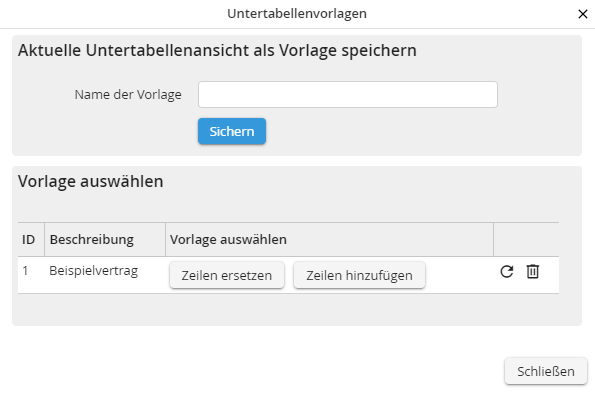This screenshot has height=393, width=595.
Task: Delete the Beispielvertrag template via trash icon
Action: 533,272
